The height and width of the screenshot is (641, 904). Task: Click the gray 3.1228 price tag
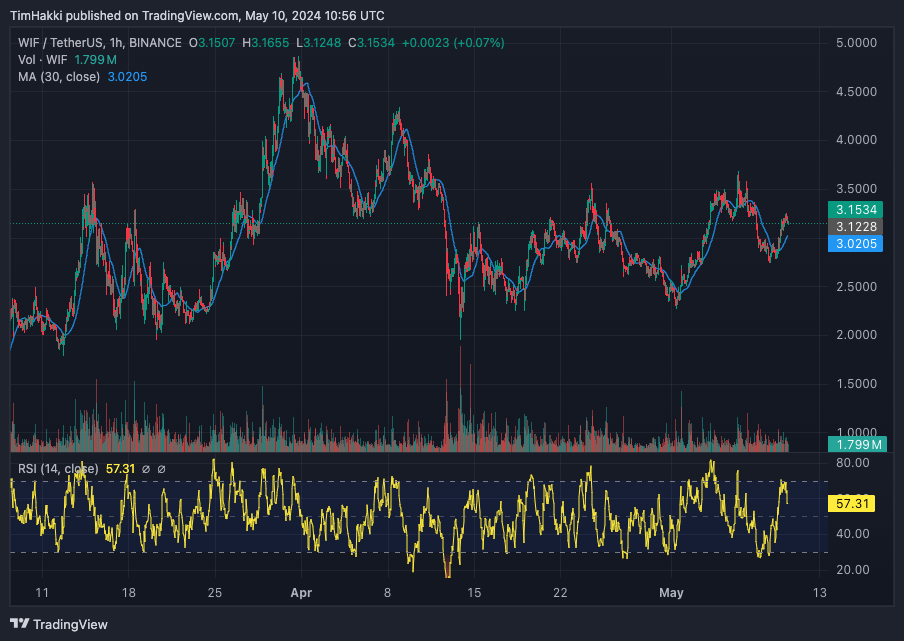[855, 227]
